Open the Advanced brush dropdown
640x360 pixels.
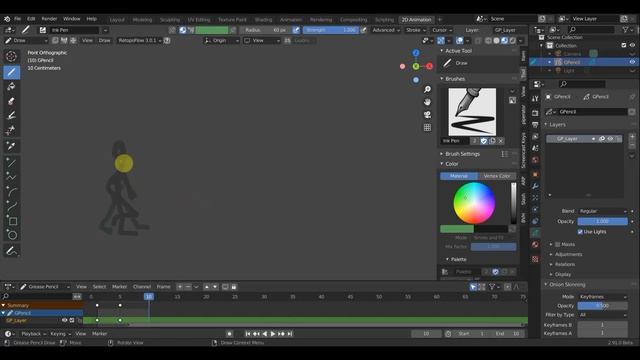pyautogui.click(x=386, y=30)
